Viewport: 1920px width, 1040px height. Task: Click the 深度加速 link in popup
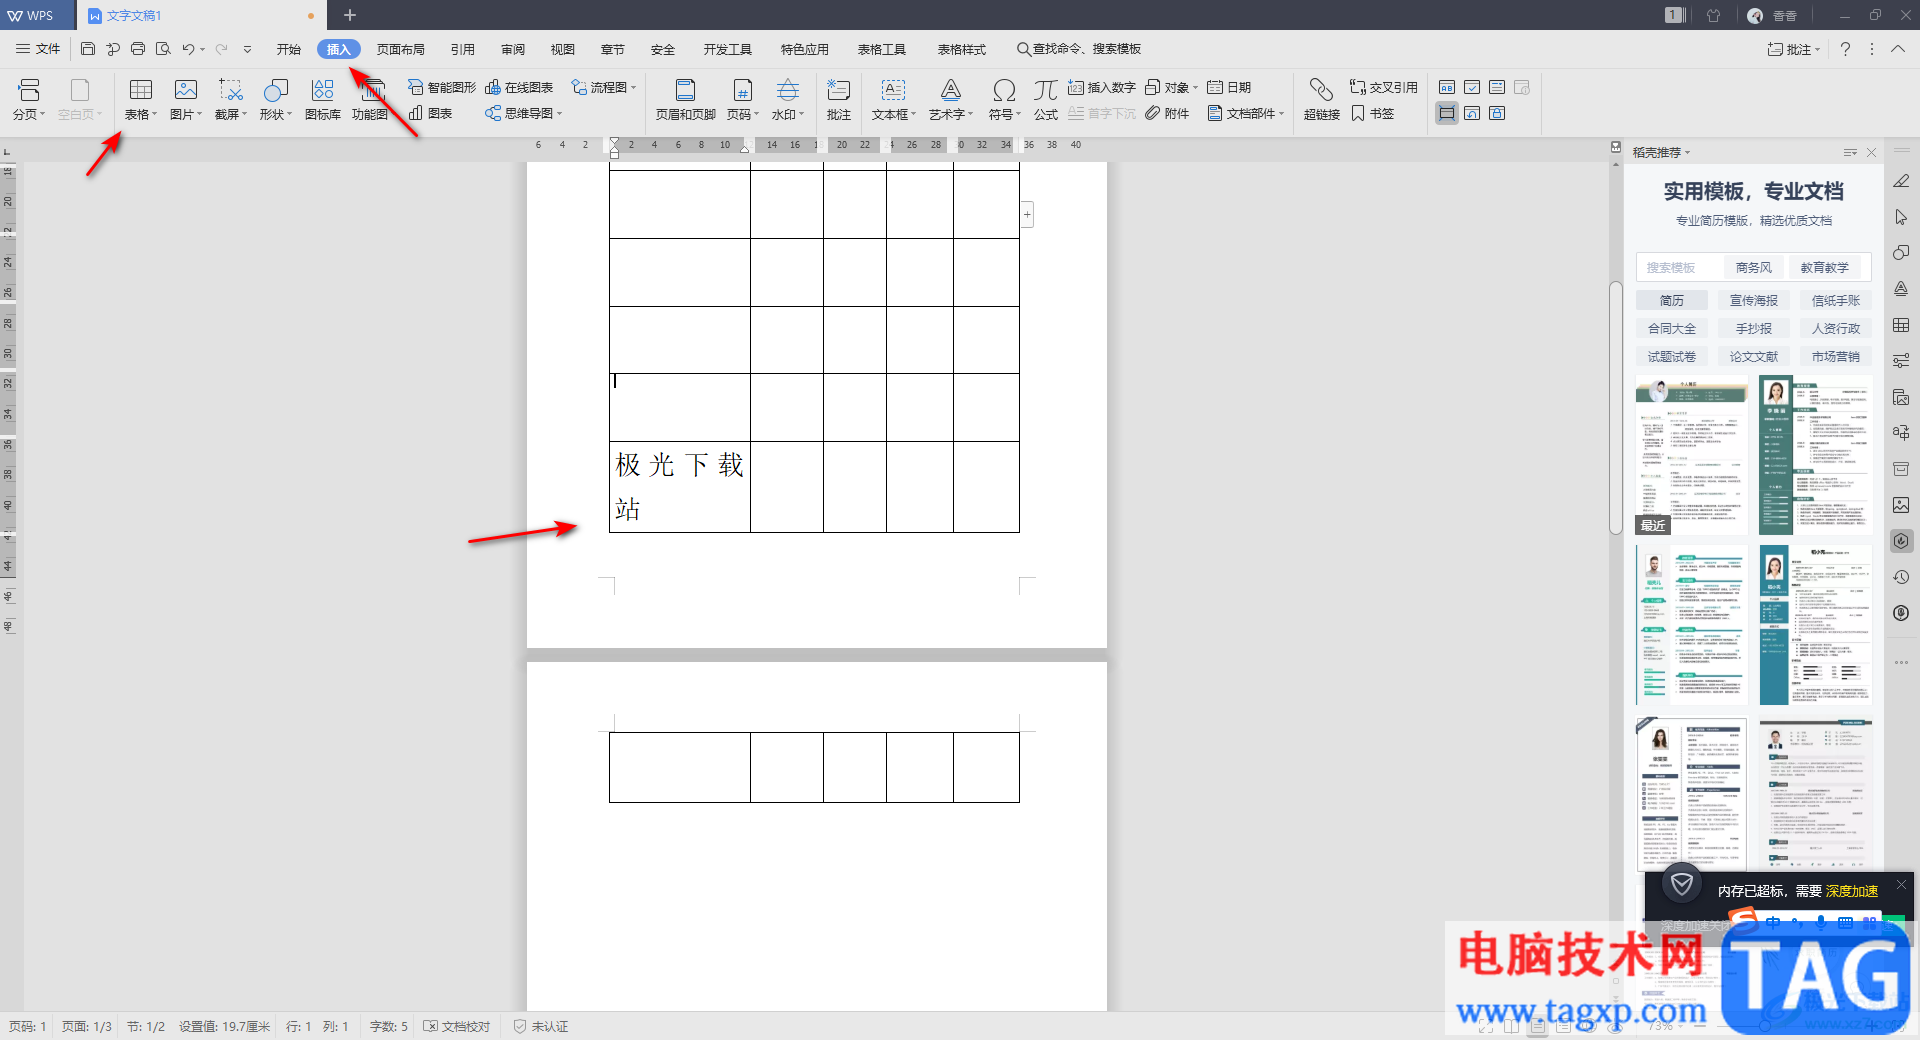[1852, 891]
